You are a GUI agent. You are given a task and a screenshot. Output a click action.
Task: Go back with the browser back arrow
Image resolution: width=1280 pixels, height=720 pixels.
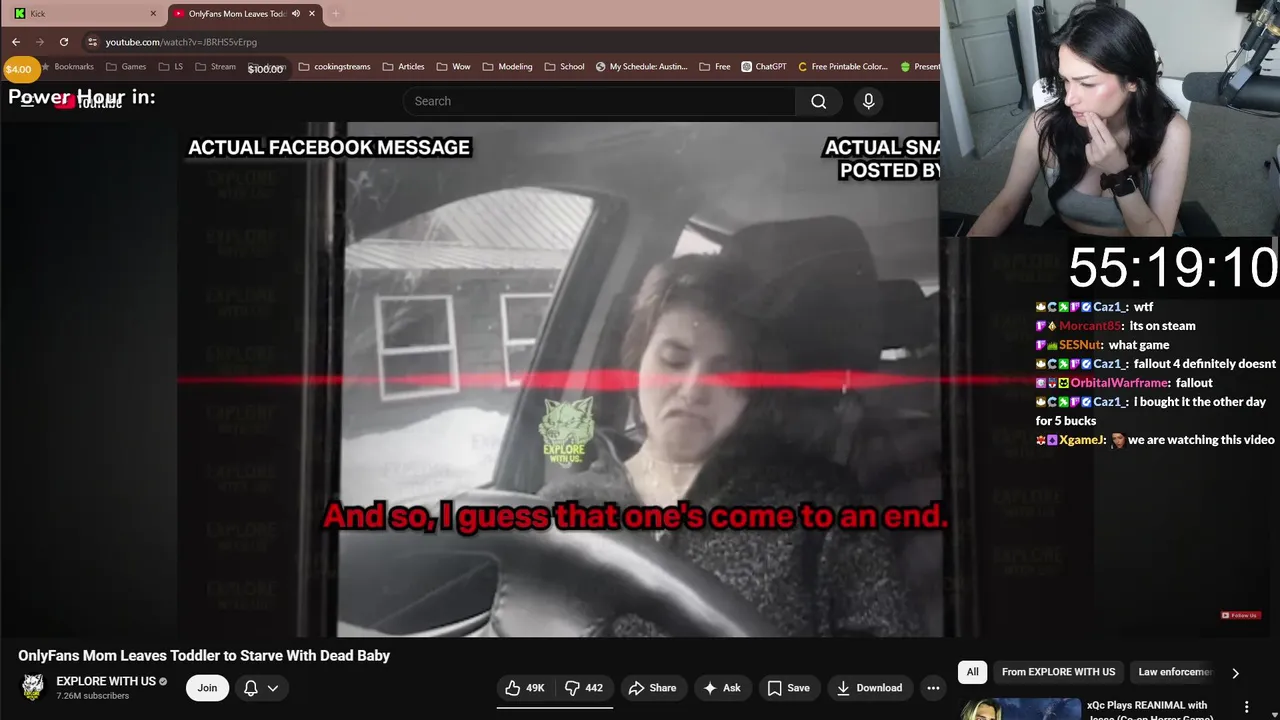tap(16, 42)
